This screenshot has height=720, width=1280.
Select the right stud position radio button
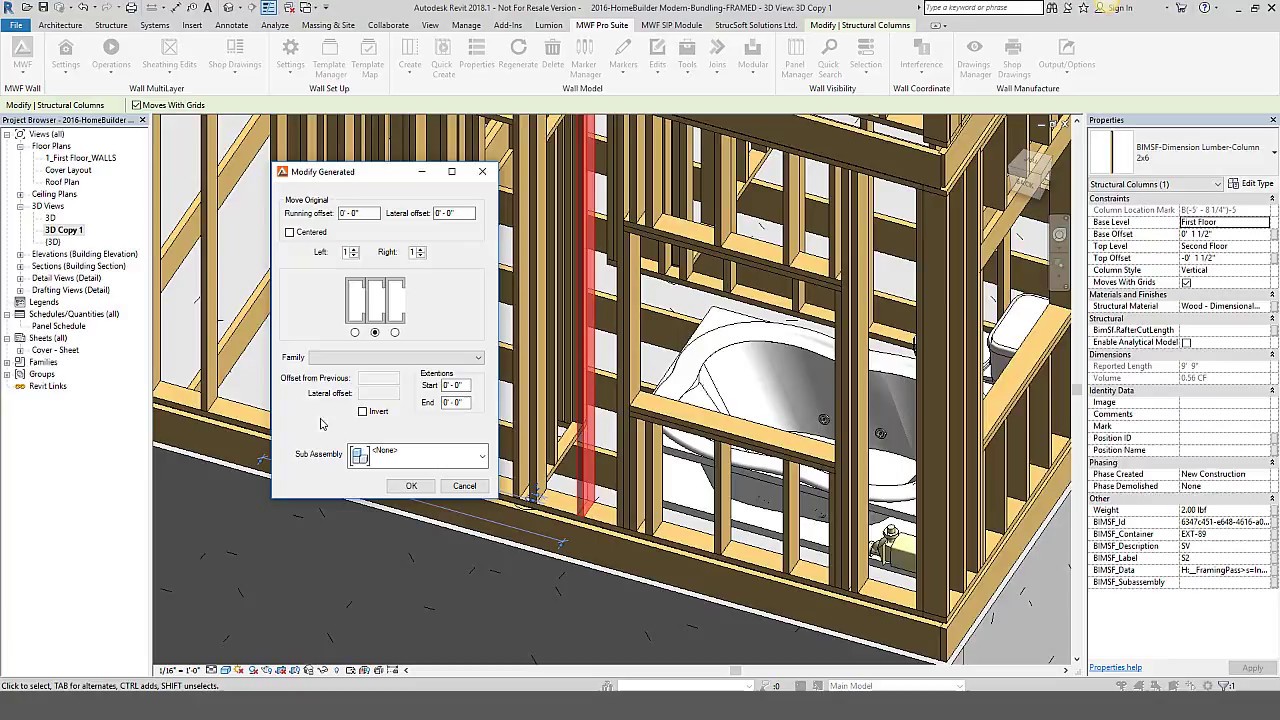pyautogui.click(x=395, y=332)
